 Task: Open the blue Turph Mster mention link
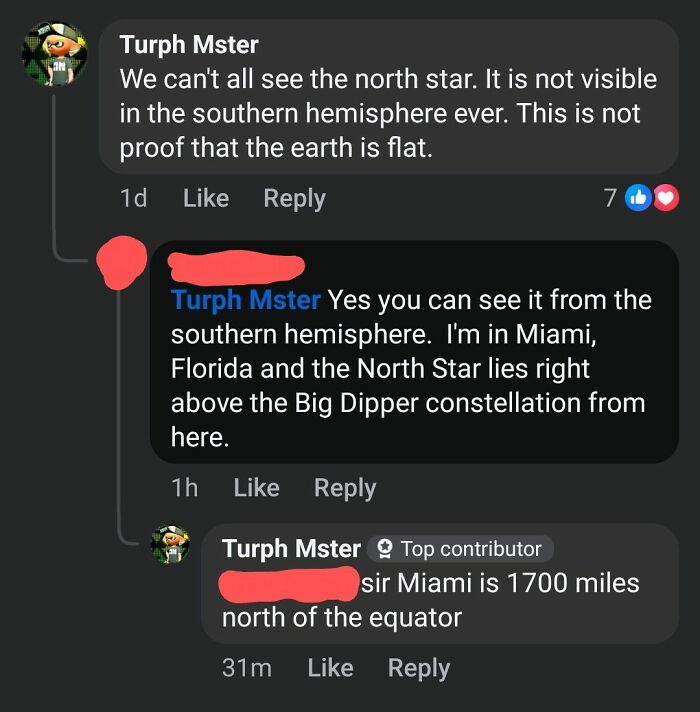[x=246, y=300]
